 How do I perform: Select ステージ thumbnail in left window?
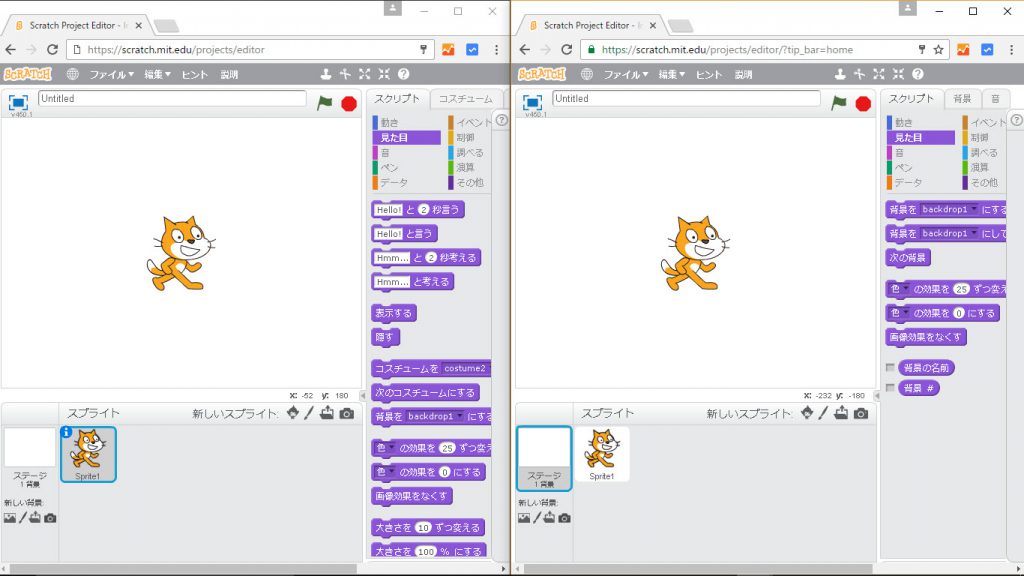[x=29, y=458]
